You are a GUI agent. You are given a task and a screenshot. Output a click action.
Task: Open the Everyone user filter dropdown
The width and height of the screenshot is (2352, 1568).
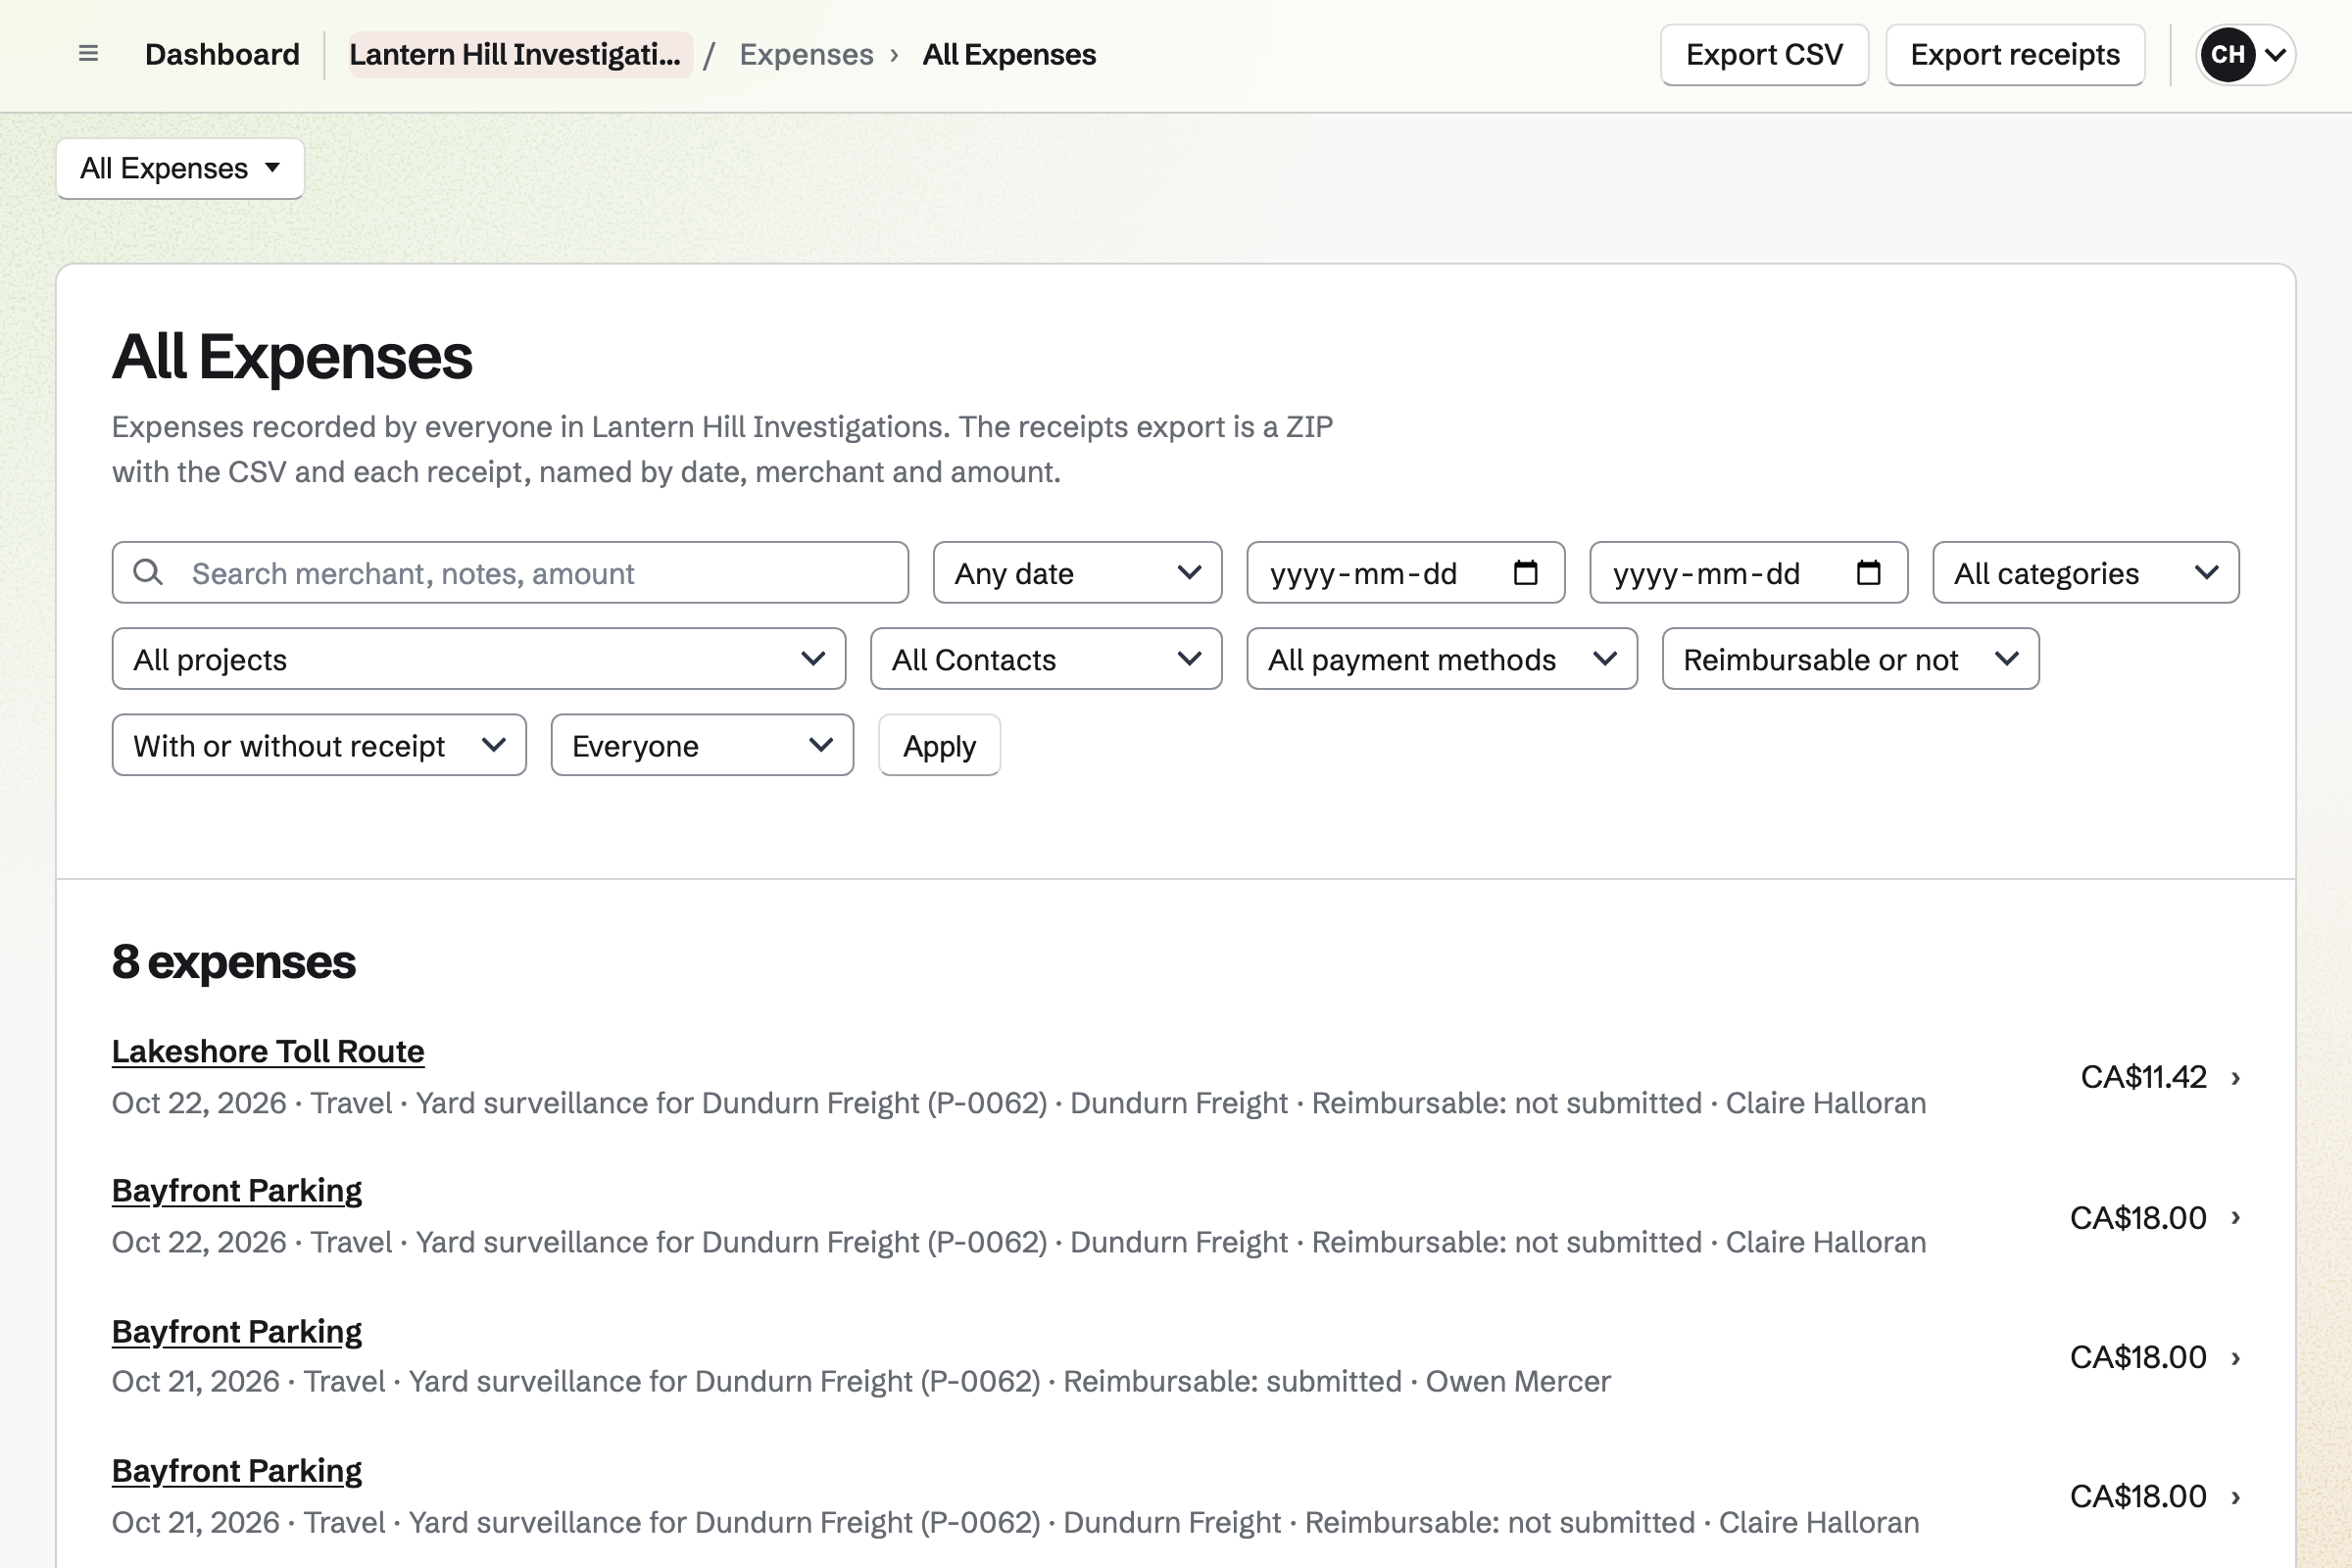(x=702, y=745)
